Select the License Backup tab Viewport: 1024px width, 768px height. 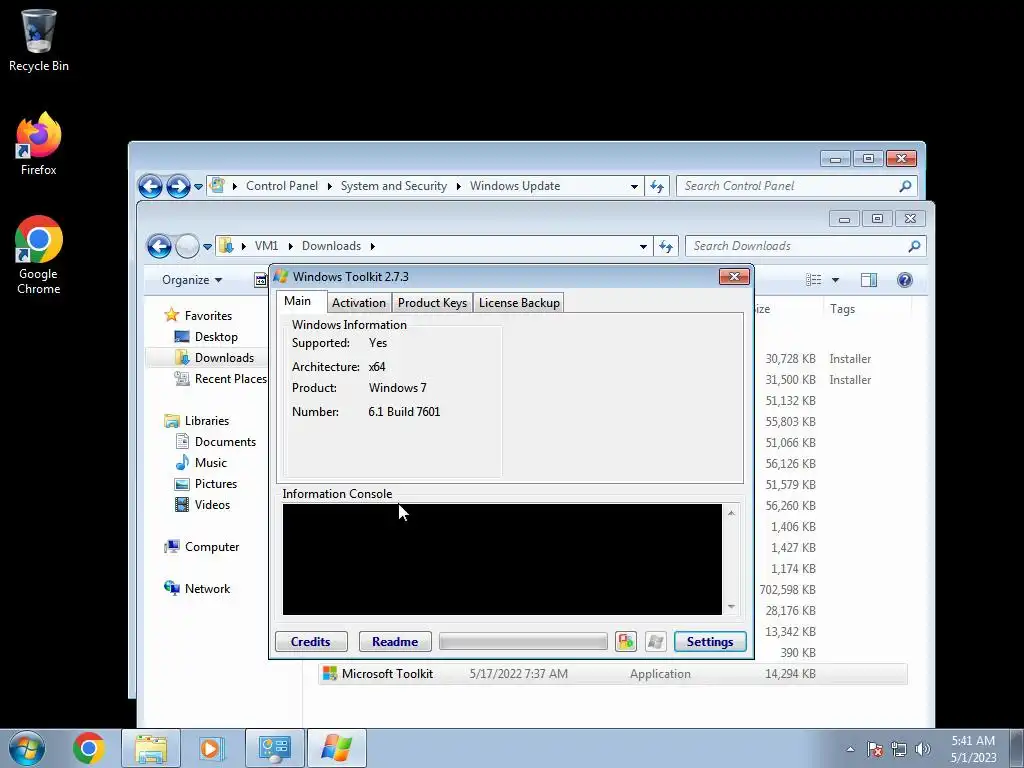[519, 302]
